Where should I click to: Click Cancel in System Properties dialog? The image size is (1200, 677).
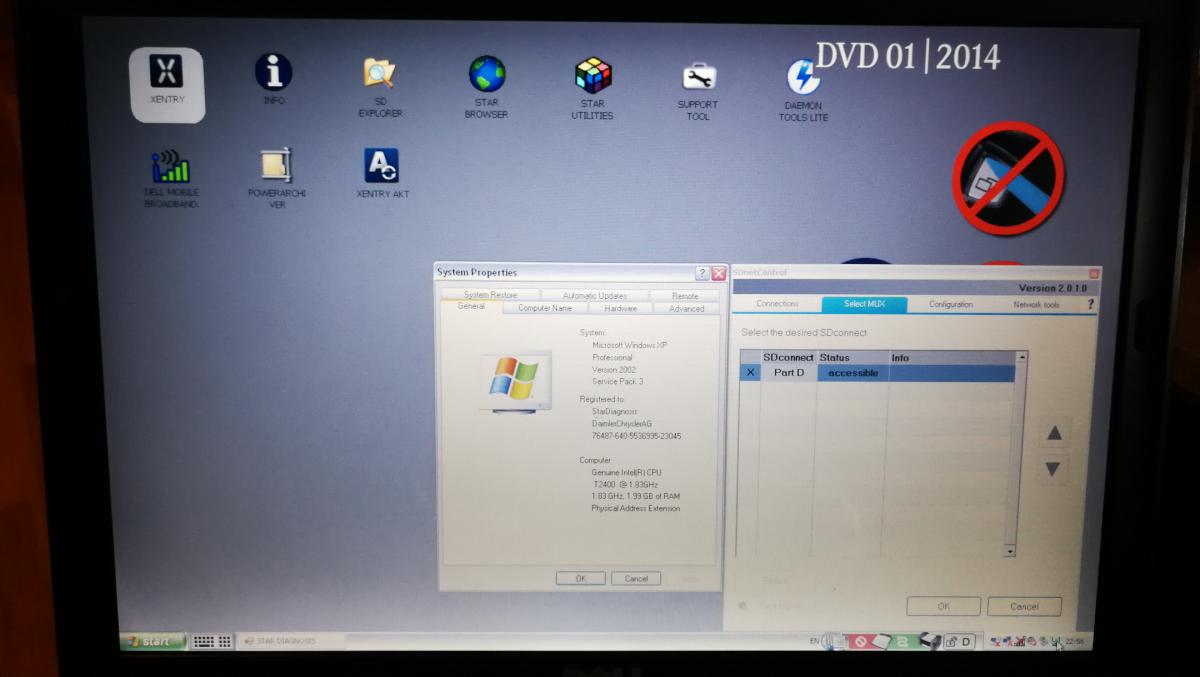click(636, 578)
